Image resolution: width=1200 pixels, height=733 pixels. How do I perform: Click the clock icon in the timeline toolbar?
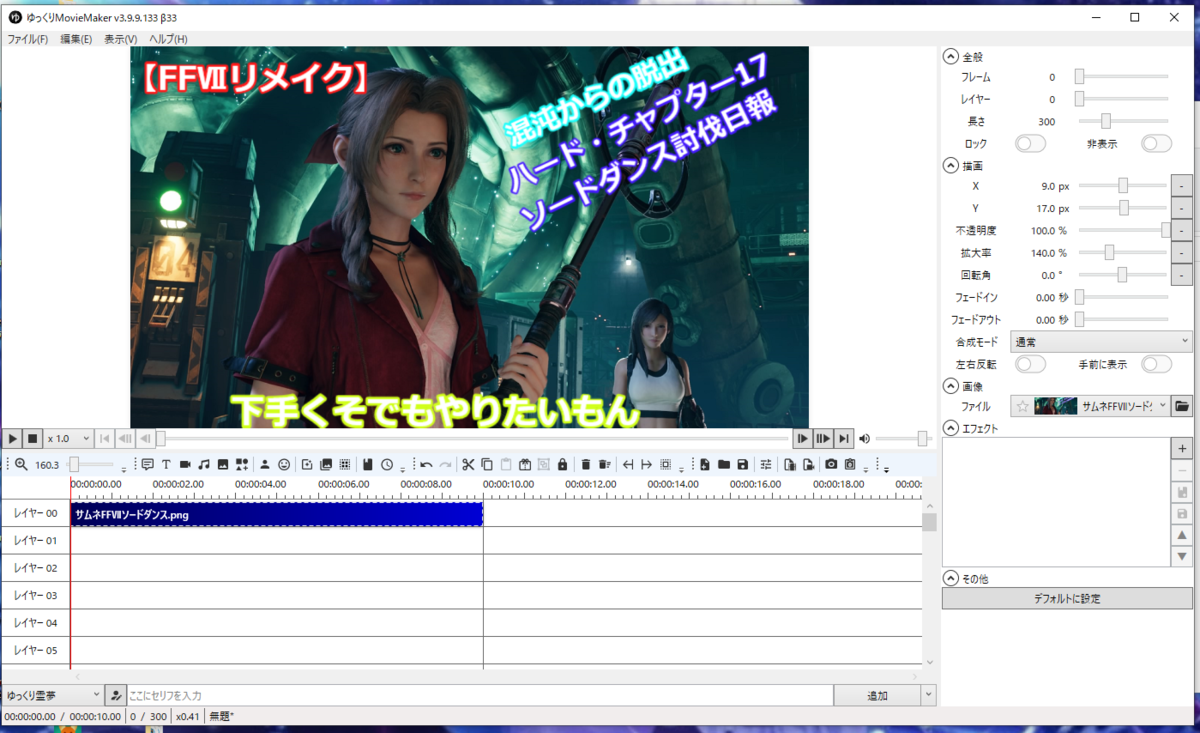click(x=387, y=465)
